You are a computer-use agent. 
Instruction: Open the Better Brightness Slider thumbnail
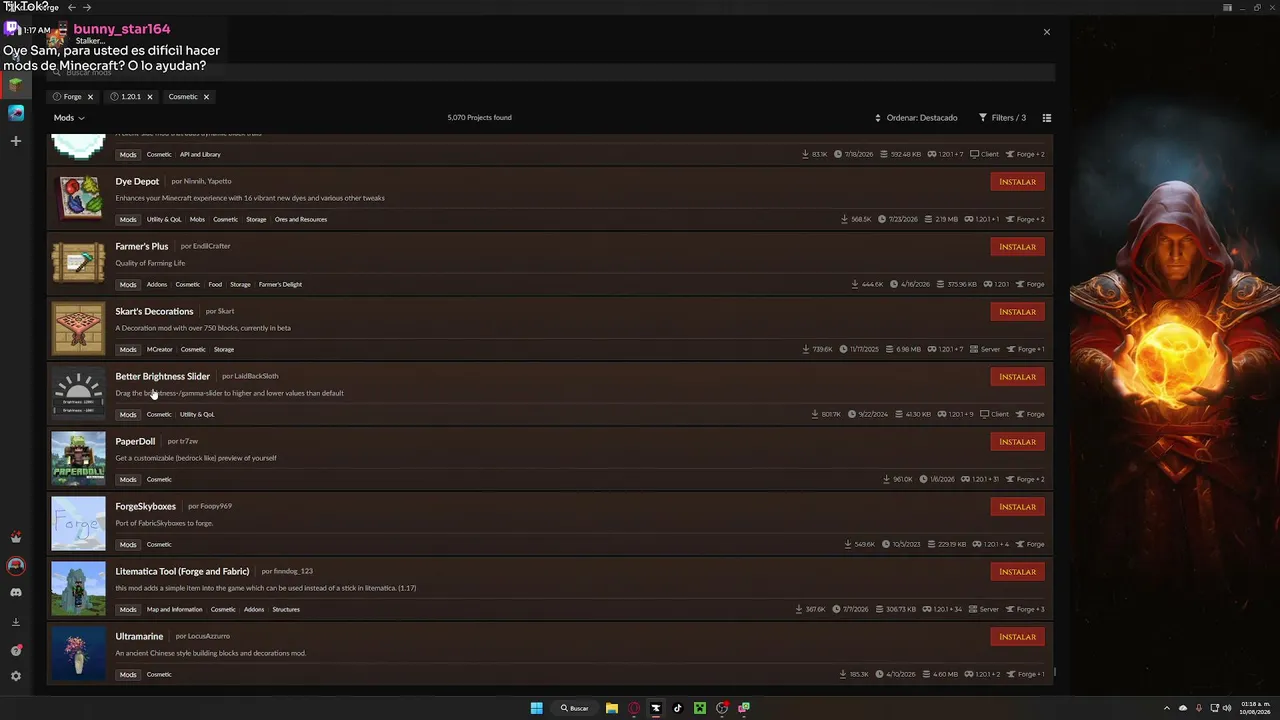[x=78, y=393]
